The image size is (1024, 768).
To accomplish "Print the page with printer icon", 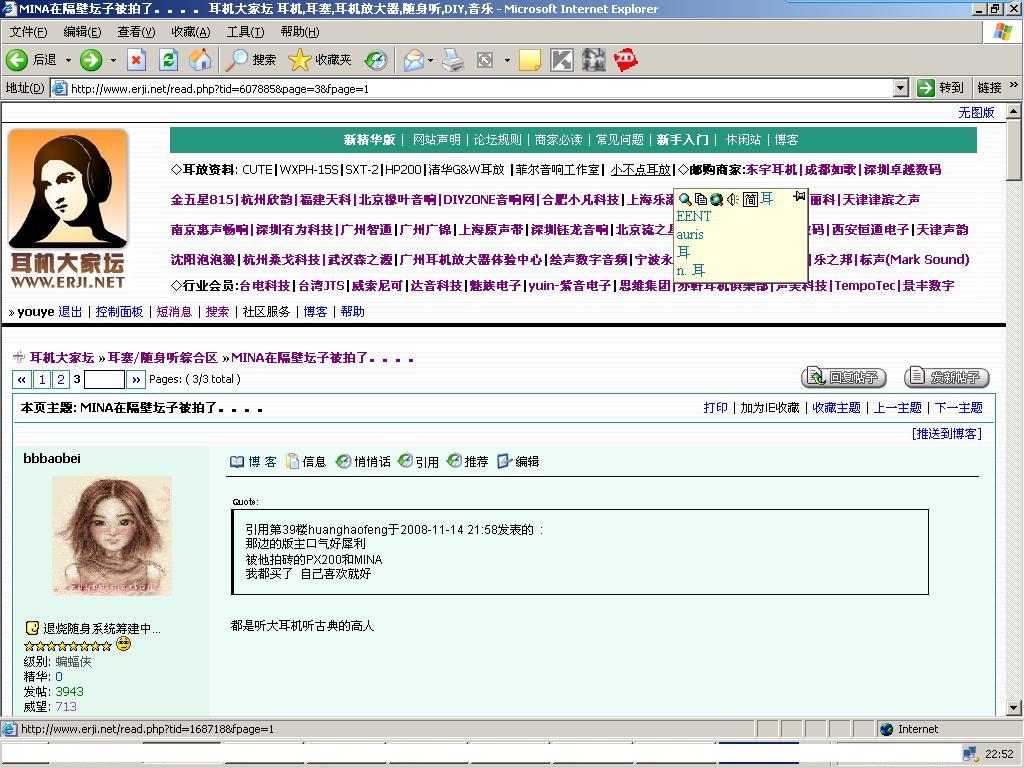I will (453, 60).
